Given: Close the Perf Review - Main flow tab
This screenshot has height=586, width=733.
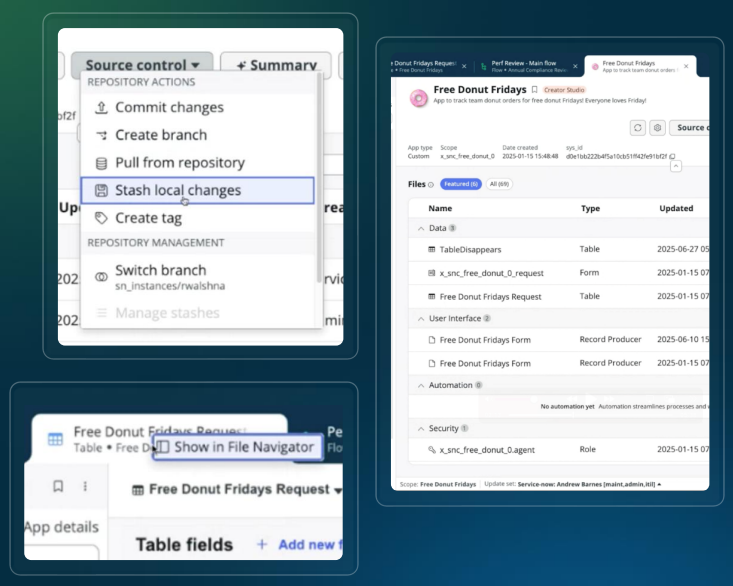Looking at the screenshot, I should [x=574, y=66].
